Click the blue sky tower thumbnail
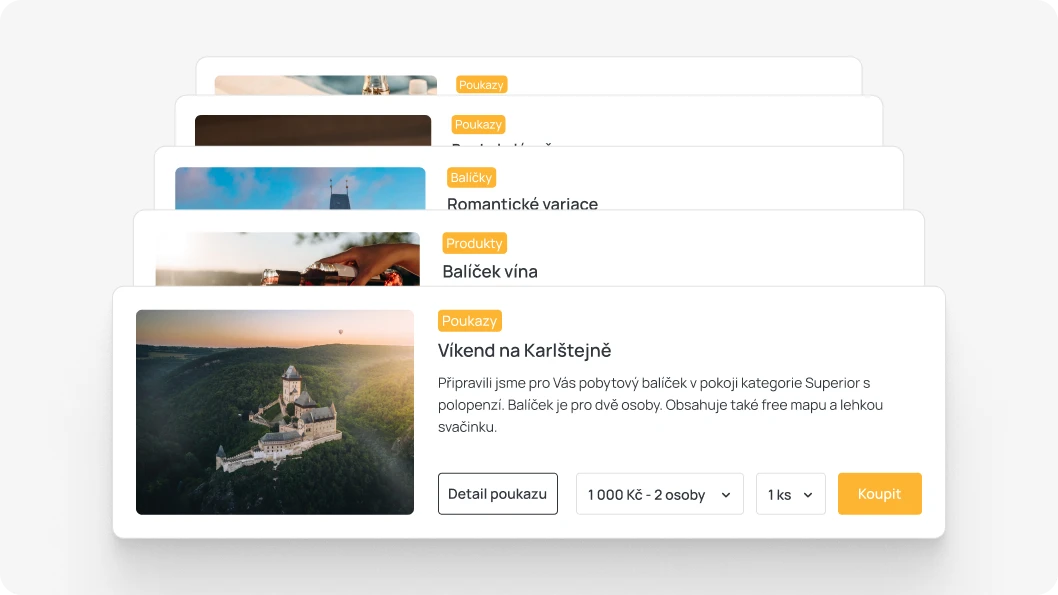 300,188
